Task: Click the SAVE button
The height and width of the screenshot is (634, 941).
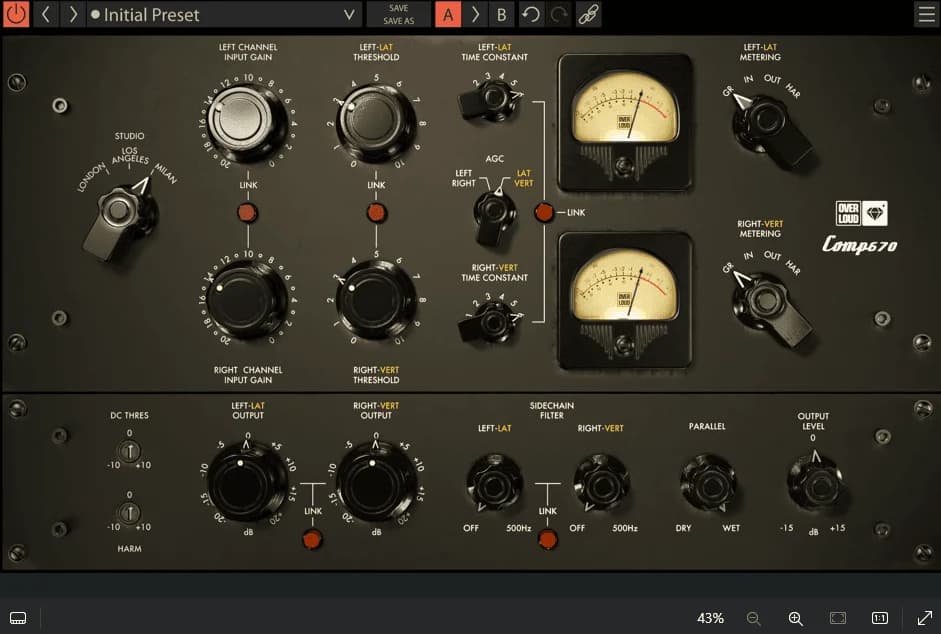Action: (x=399, y=8)
